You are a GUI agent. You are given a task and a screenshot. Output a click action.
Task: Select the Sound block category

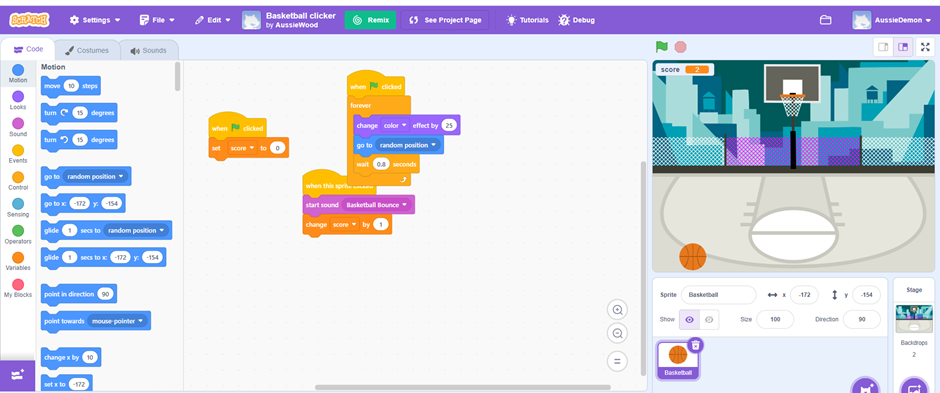point(18,127)
